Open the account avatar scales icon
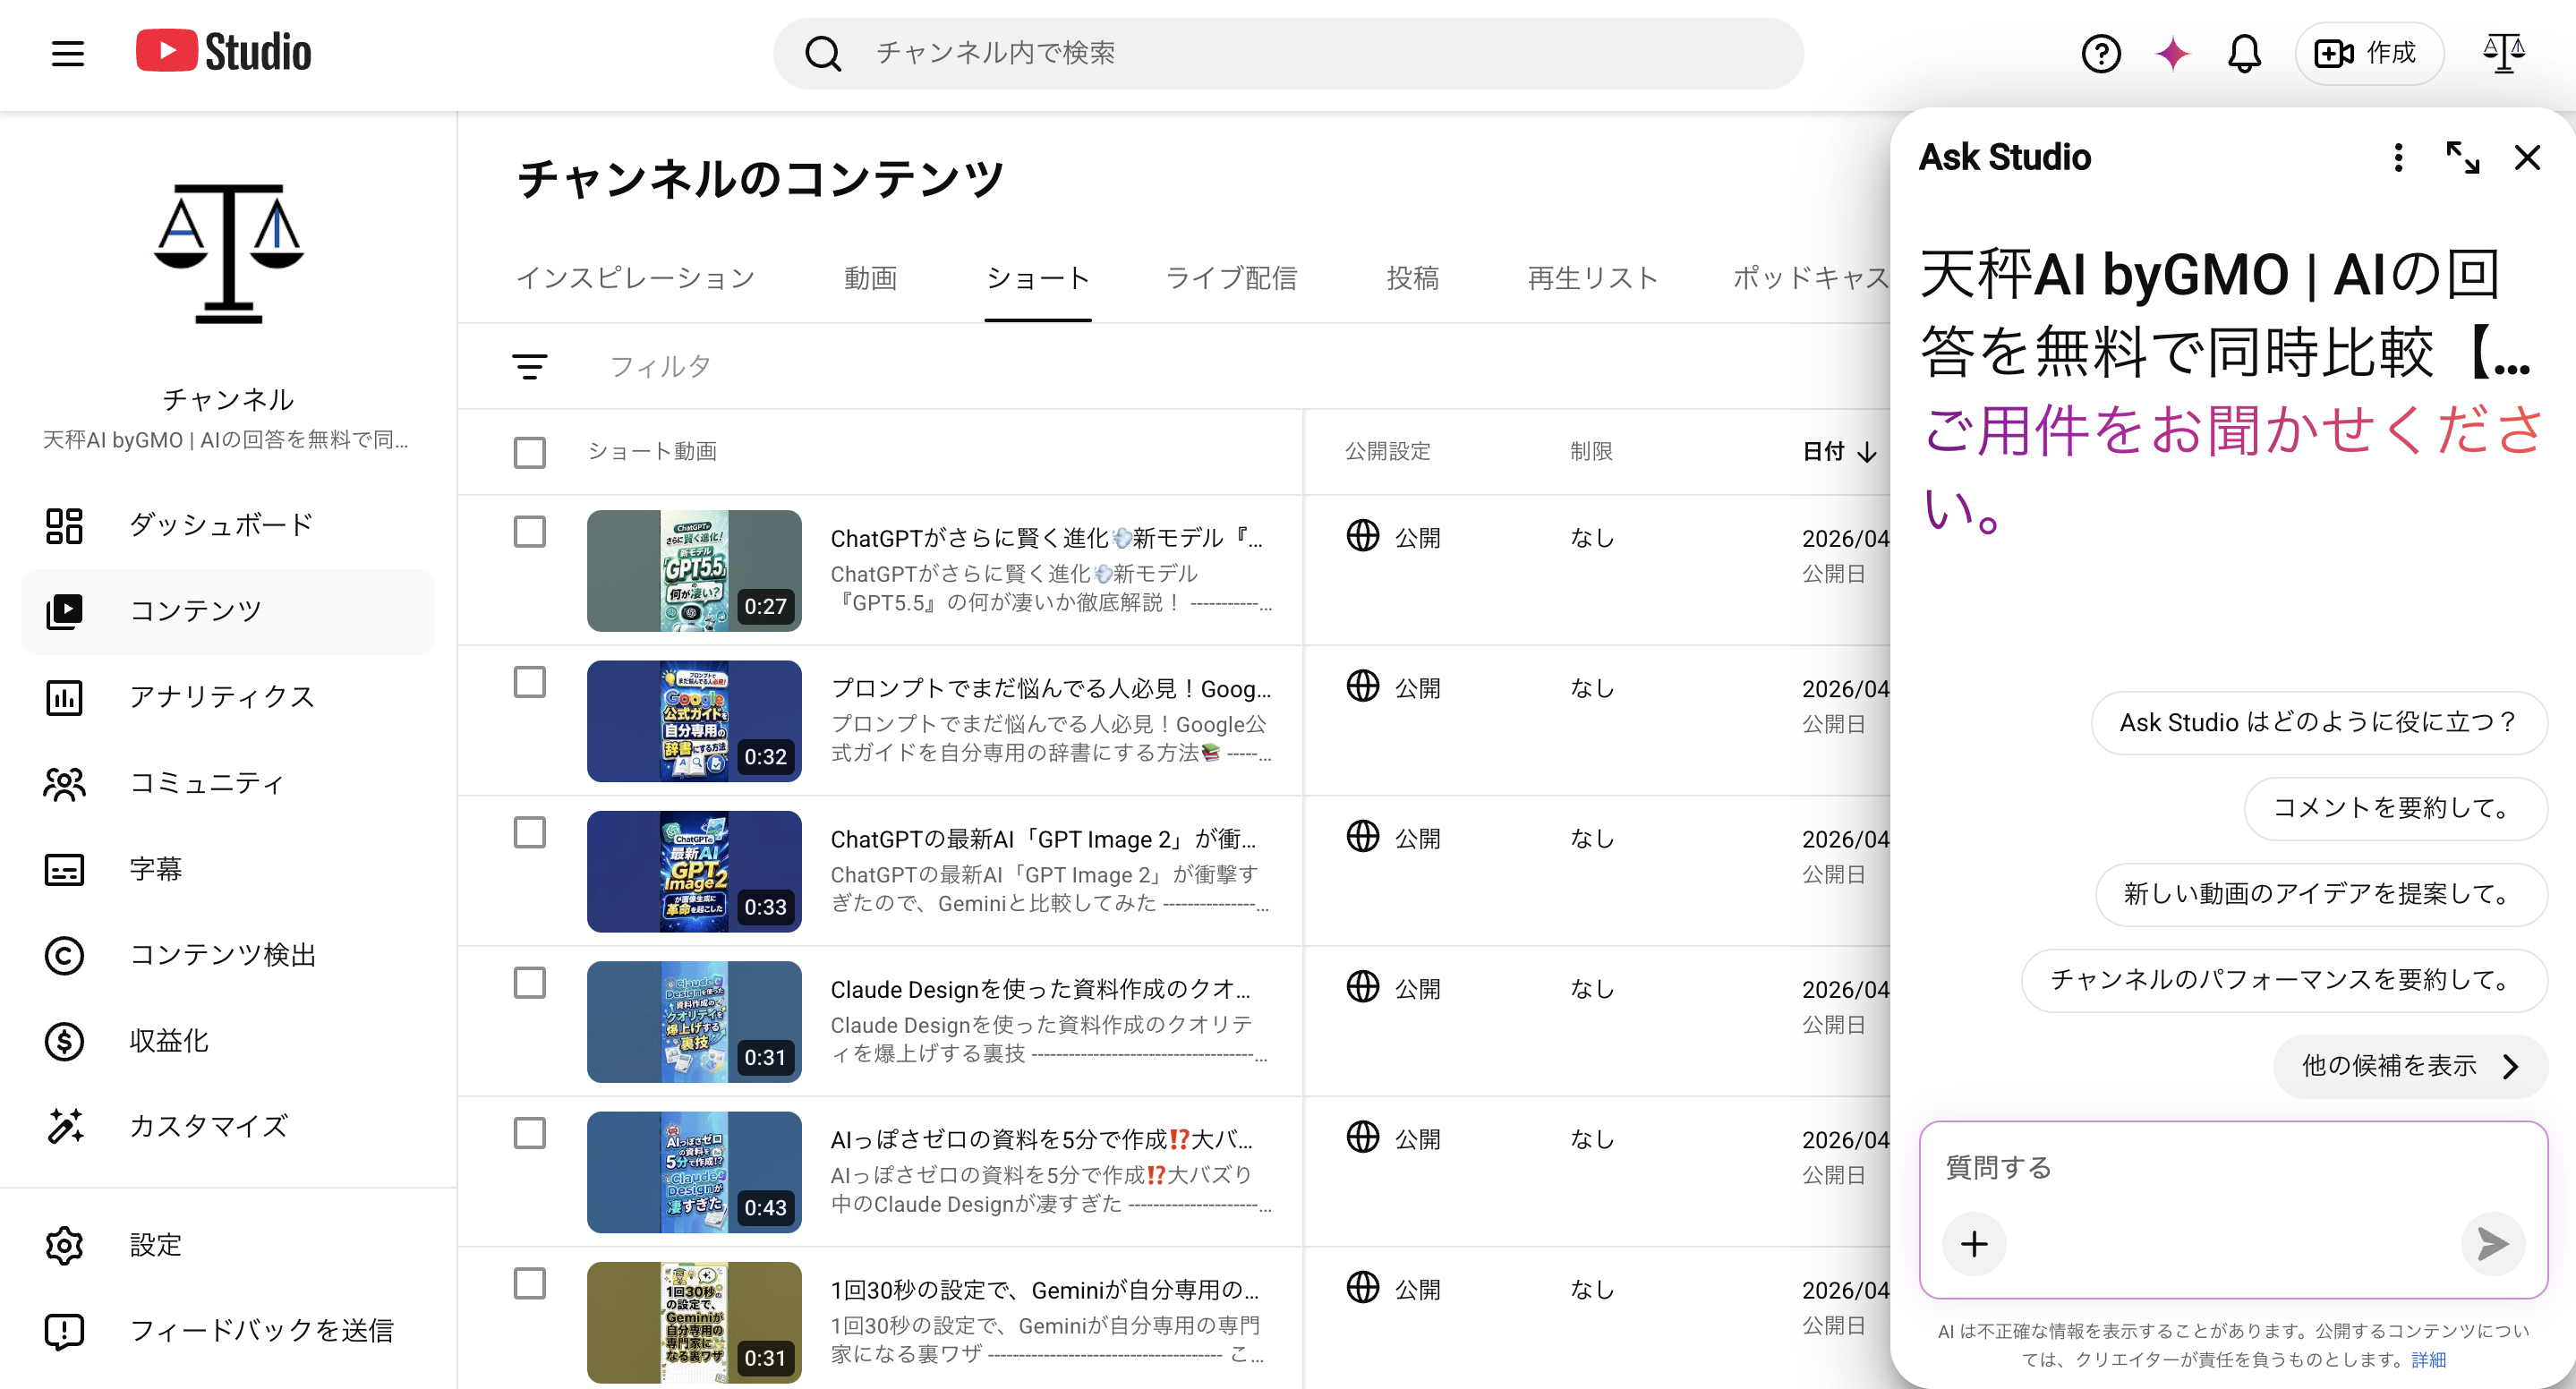Viewport: 2576px width, 1389px height. [x=2504, y=53]
